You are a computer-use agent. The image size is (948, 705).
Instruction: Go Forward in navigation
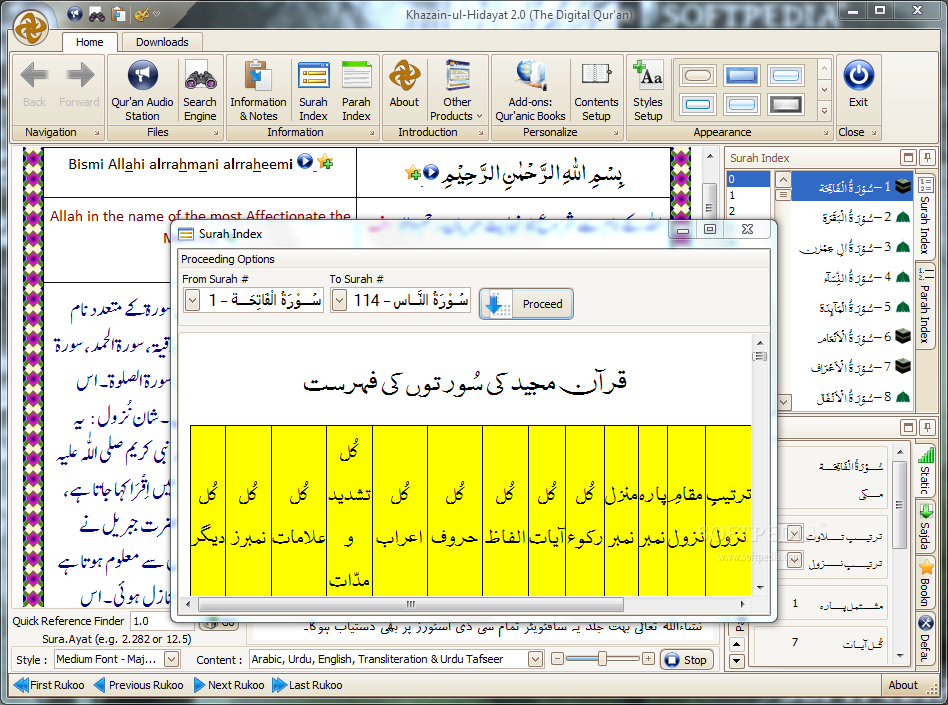(x=79, y=85)
